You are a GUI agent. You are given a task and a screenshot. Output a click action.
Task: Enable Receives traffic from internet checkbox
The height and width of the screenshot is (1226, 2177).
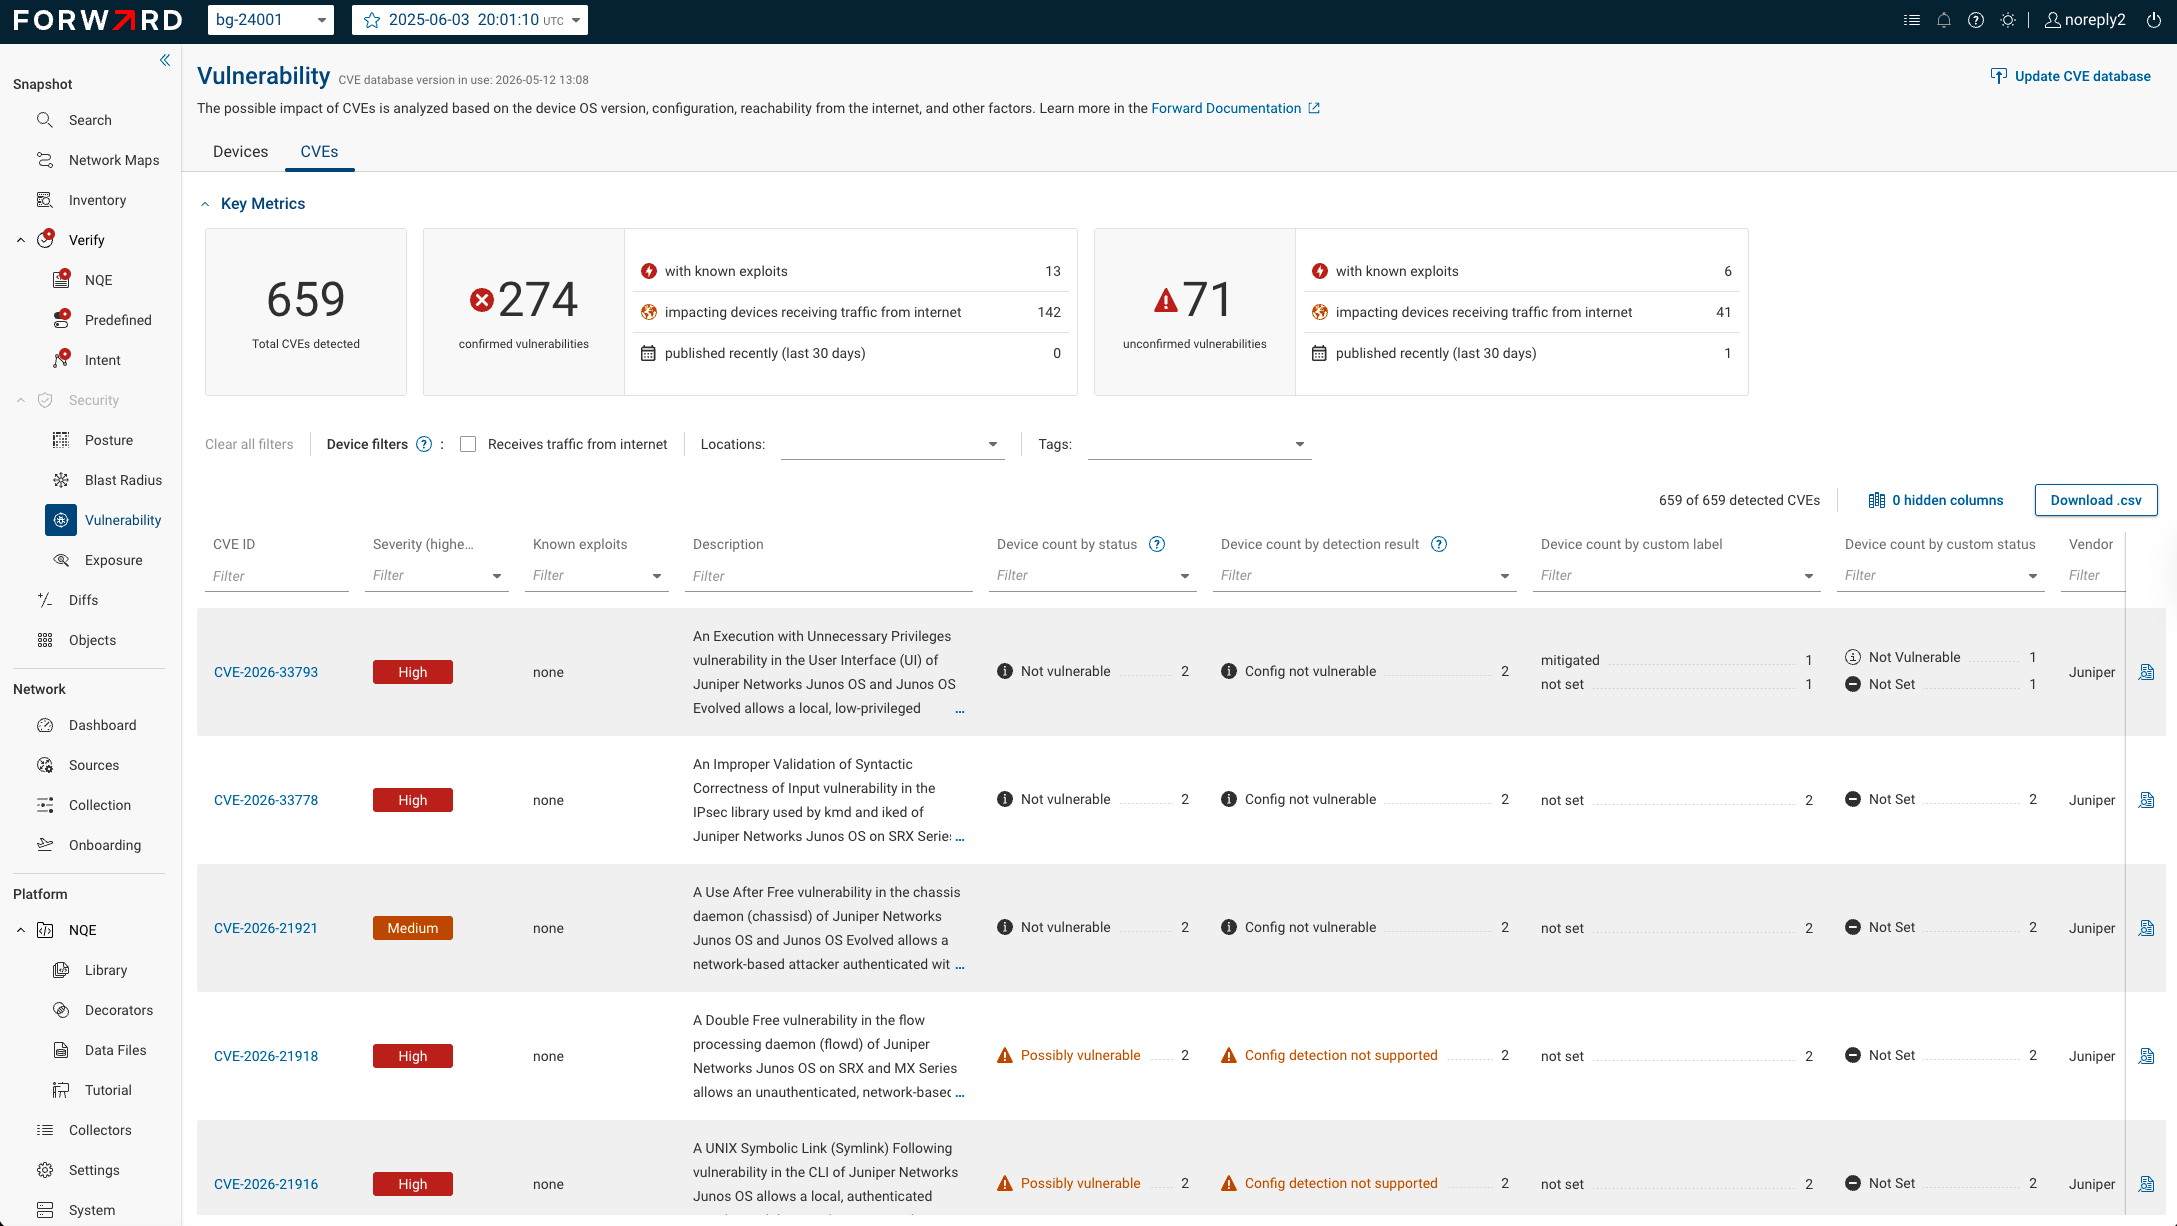tap(468, 444)
